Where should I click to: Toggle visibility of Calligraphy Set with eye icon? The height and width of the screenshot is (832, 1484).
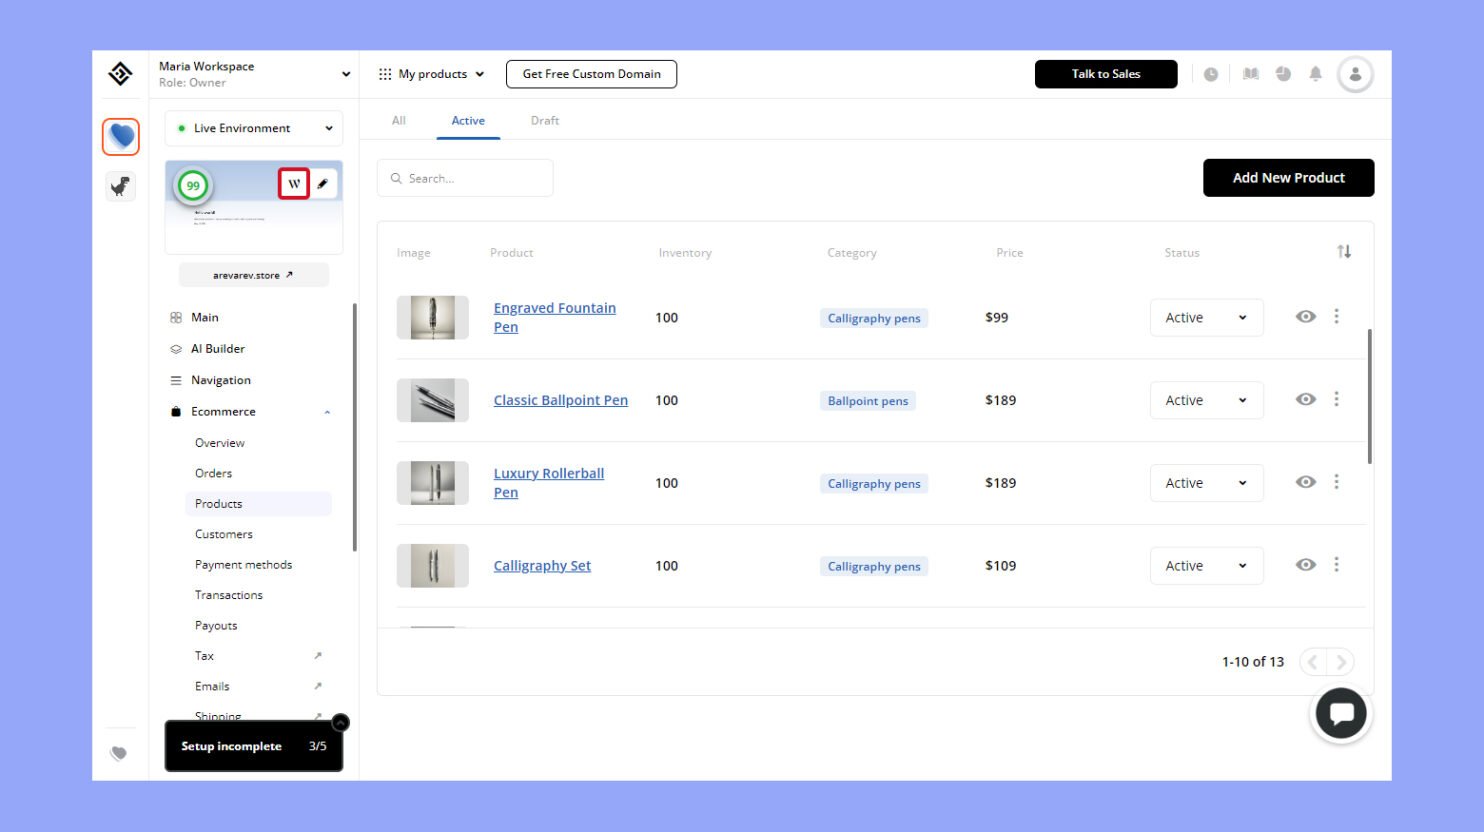pyautogui.click(x=1305, y=565)
